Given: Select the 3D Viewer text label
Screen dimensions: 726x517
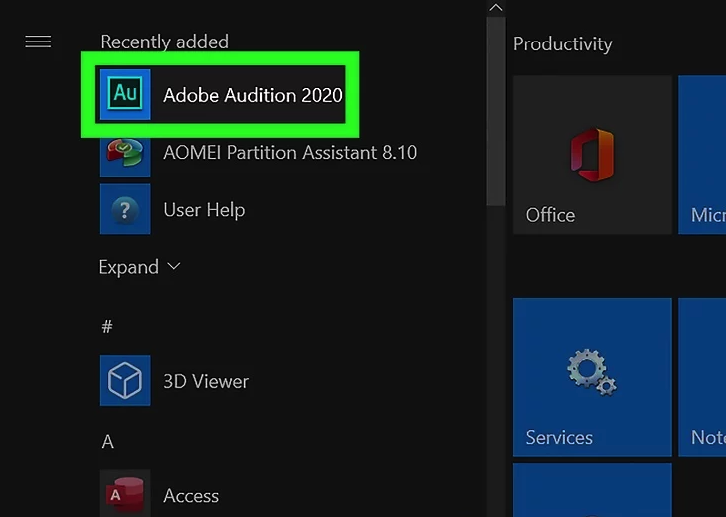Looking at the screenshot, I should pyautogui.click(x=206, y=381).
